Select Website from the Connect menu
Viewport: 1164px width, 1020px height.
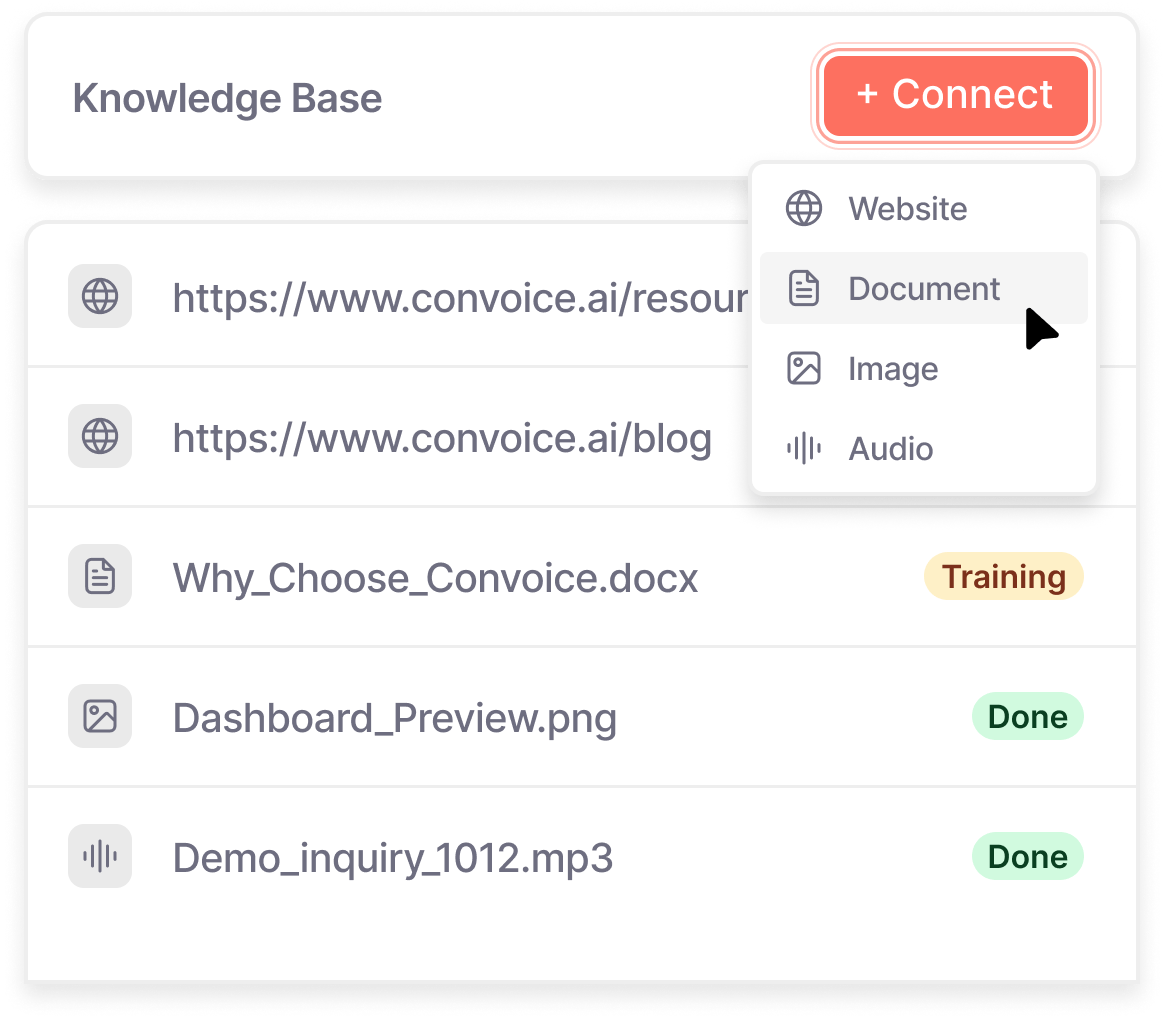tap(907, 209)
